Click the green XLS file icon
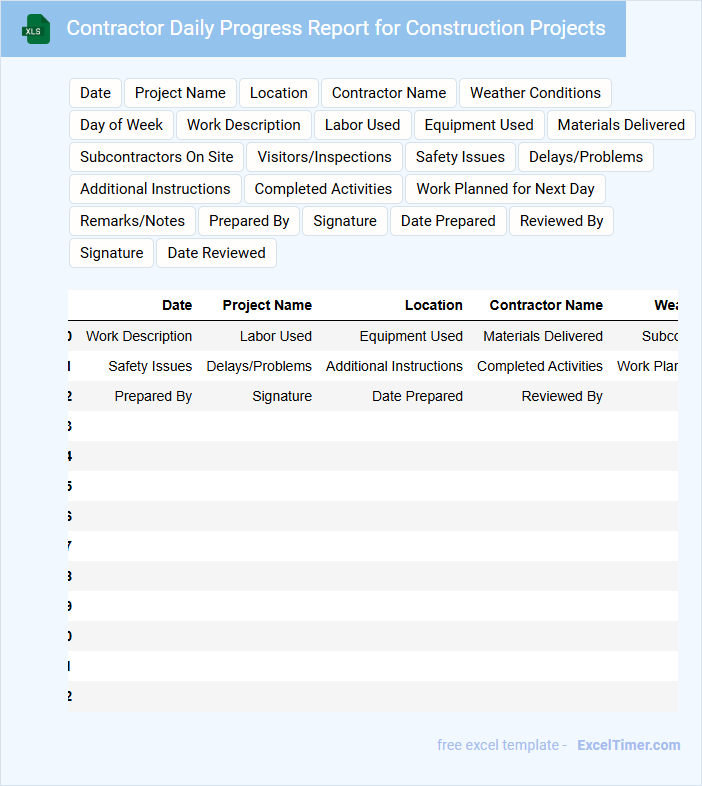 pyautogui.click(x=36, y=29)
